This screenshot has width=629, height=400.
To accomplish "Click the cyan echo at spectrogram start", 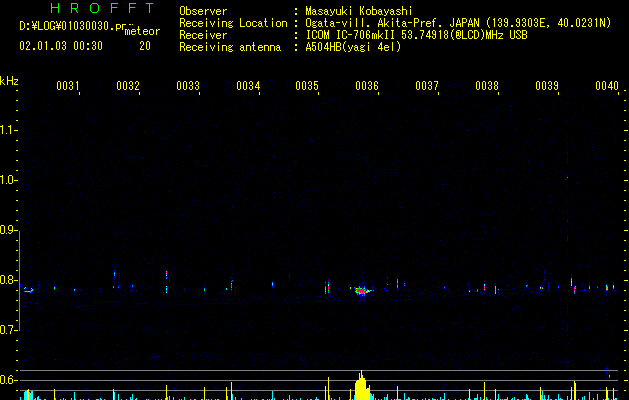I will coord(28,290).
